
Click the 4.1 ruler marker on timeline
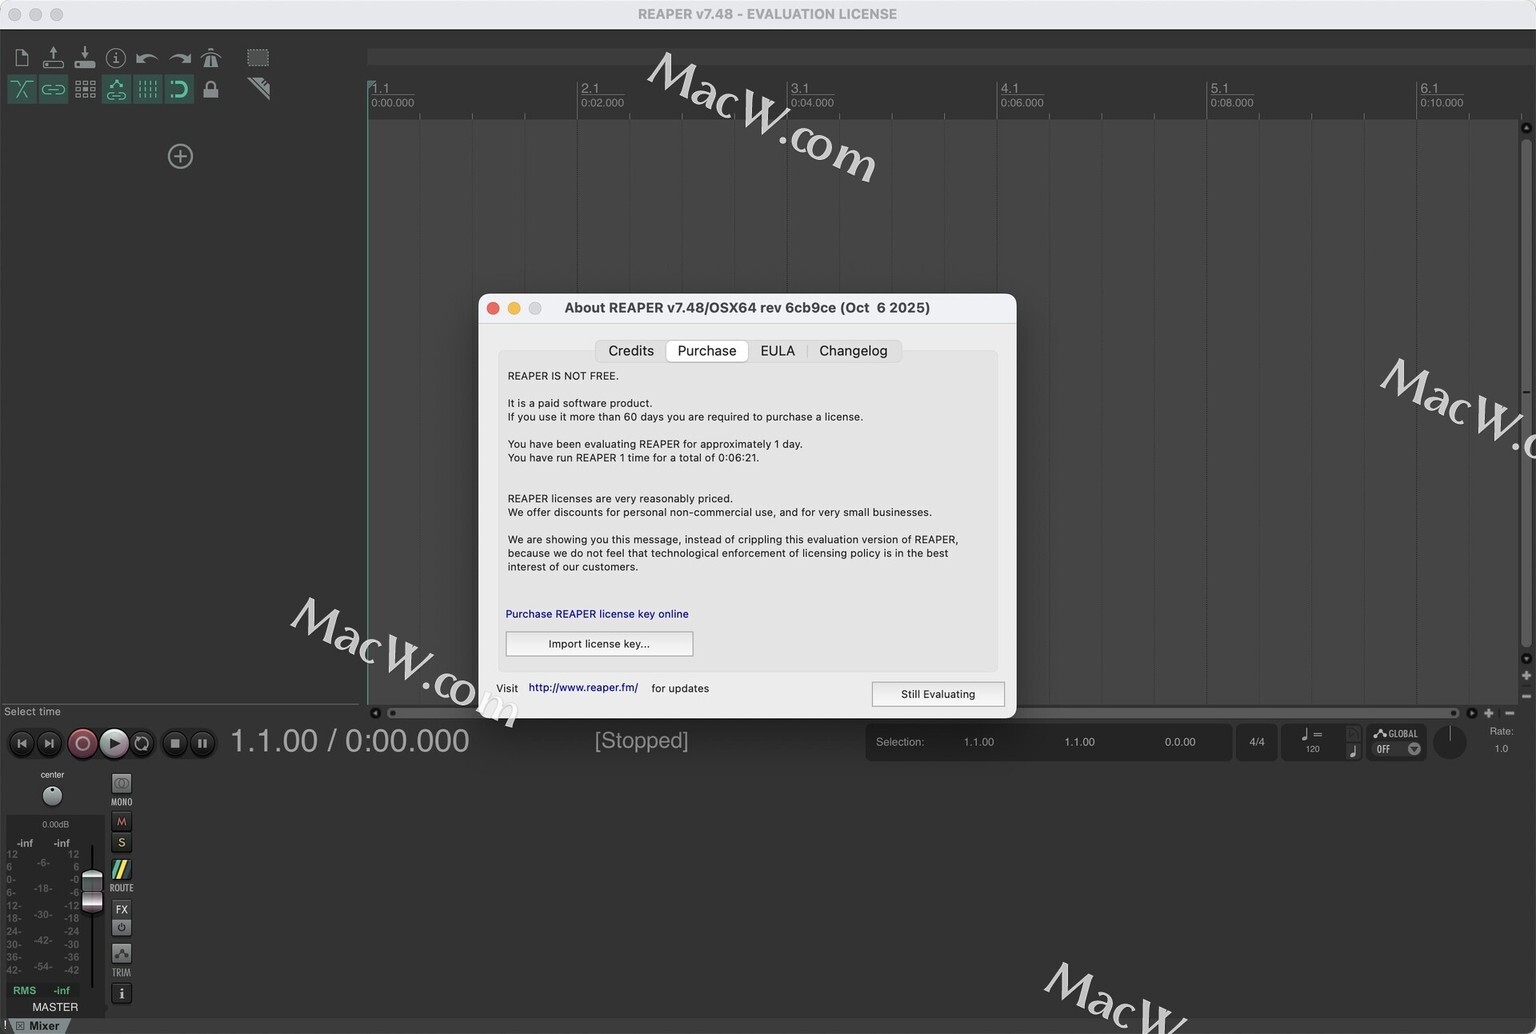tap(1010, 88)
